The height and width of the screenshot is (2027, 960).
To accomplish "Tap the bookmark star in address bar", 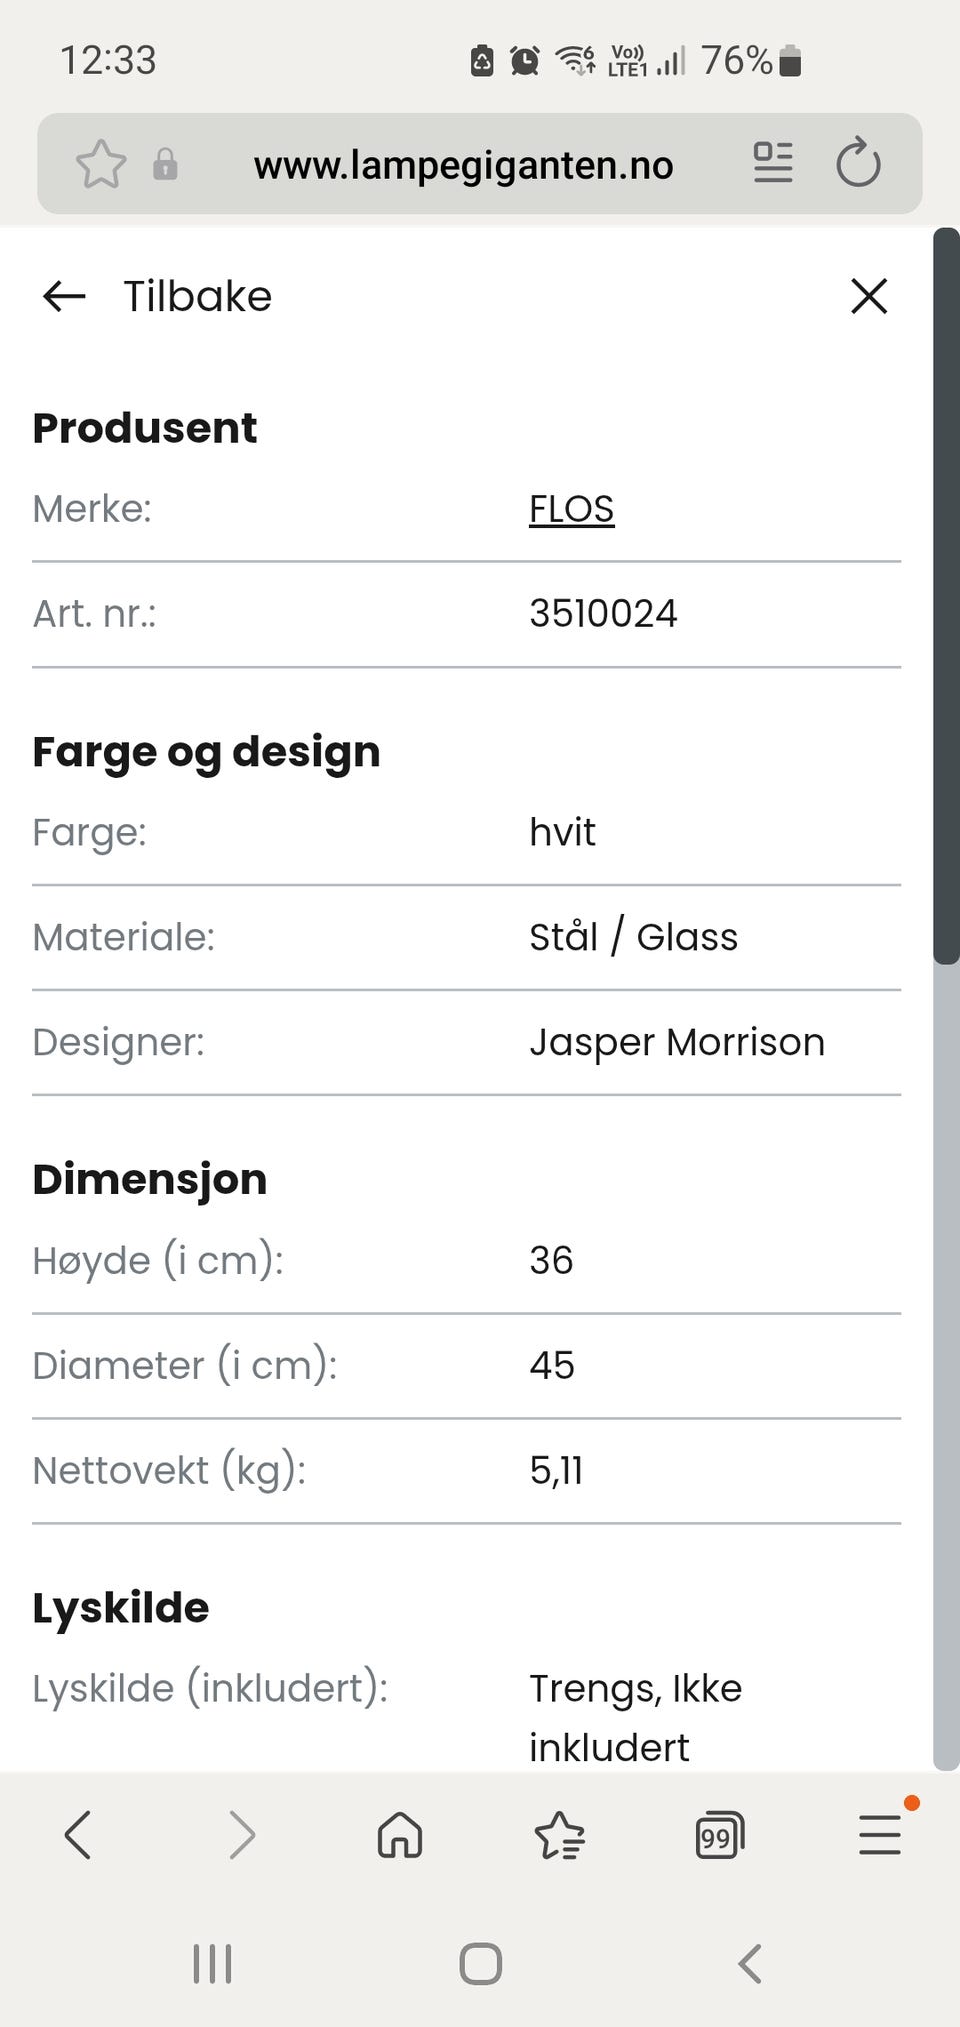I will pyautogui.click(x=101, y=164).
